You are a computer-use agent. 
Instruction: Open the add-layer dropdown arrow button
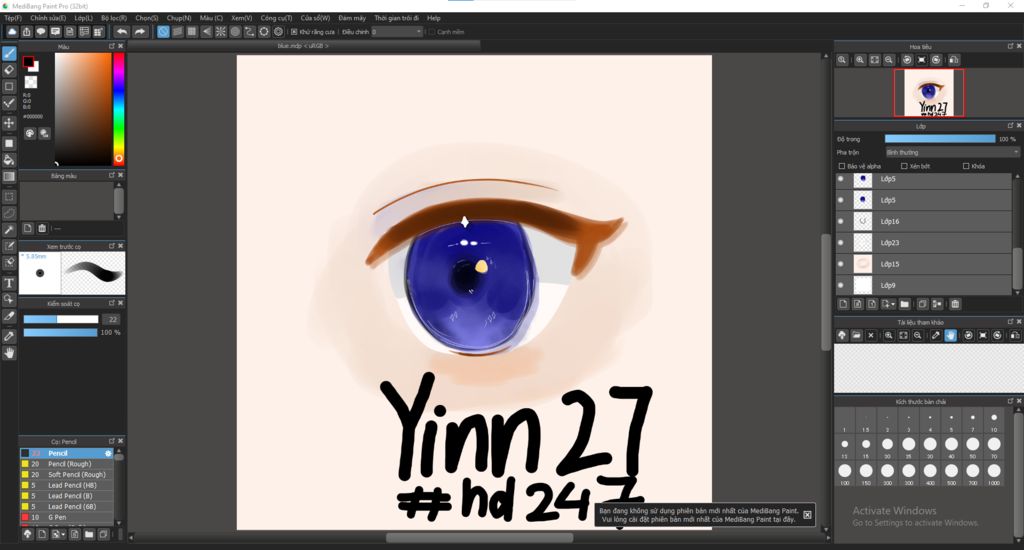[x=888, y=304]
